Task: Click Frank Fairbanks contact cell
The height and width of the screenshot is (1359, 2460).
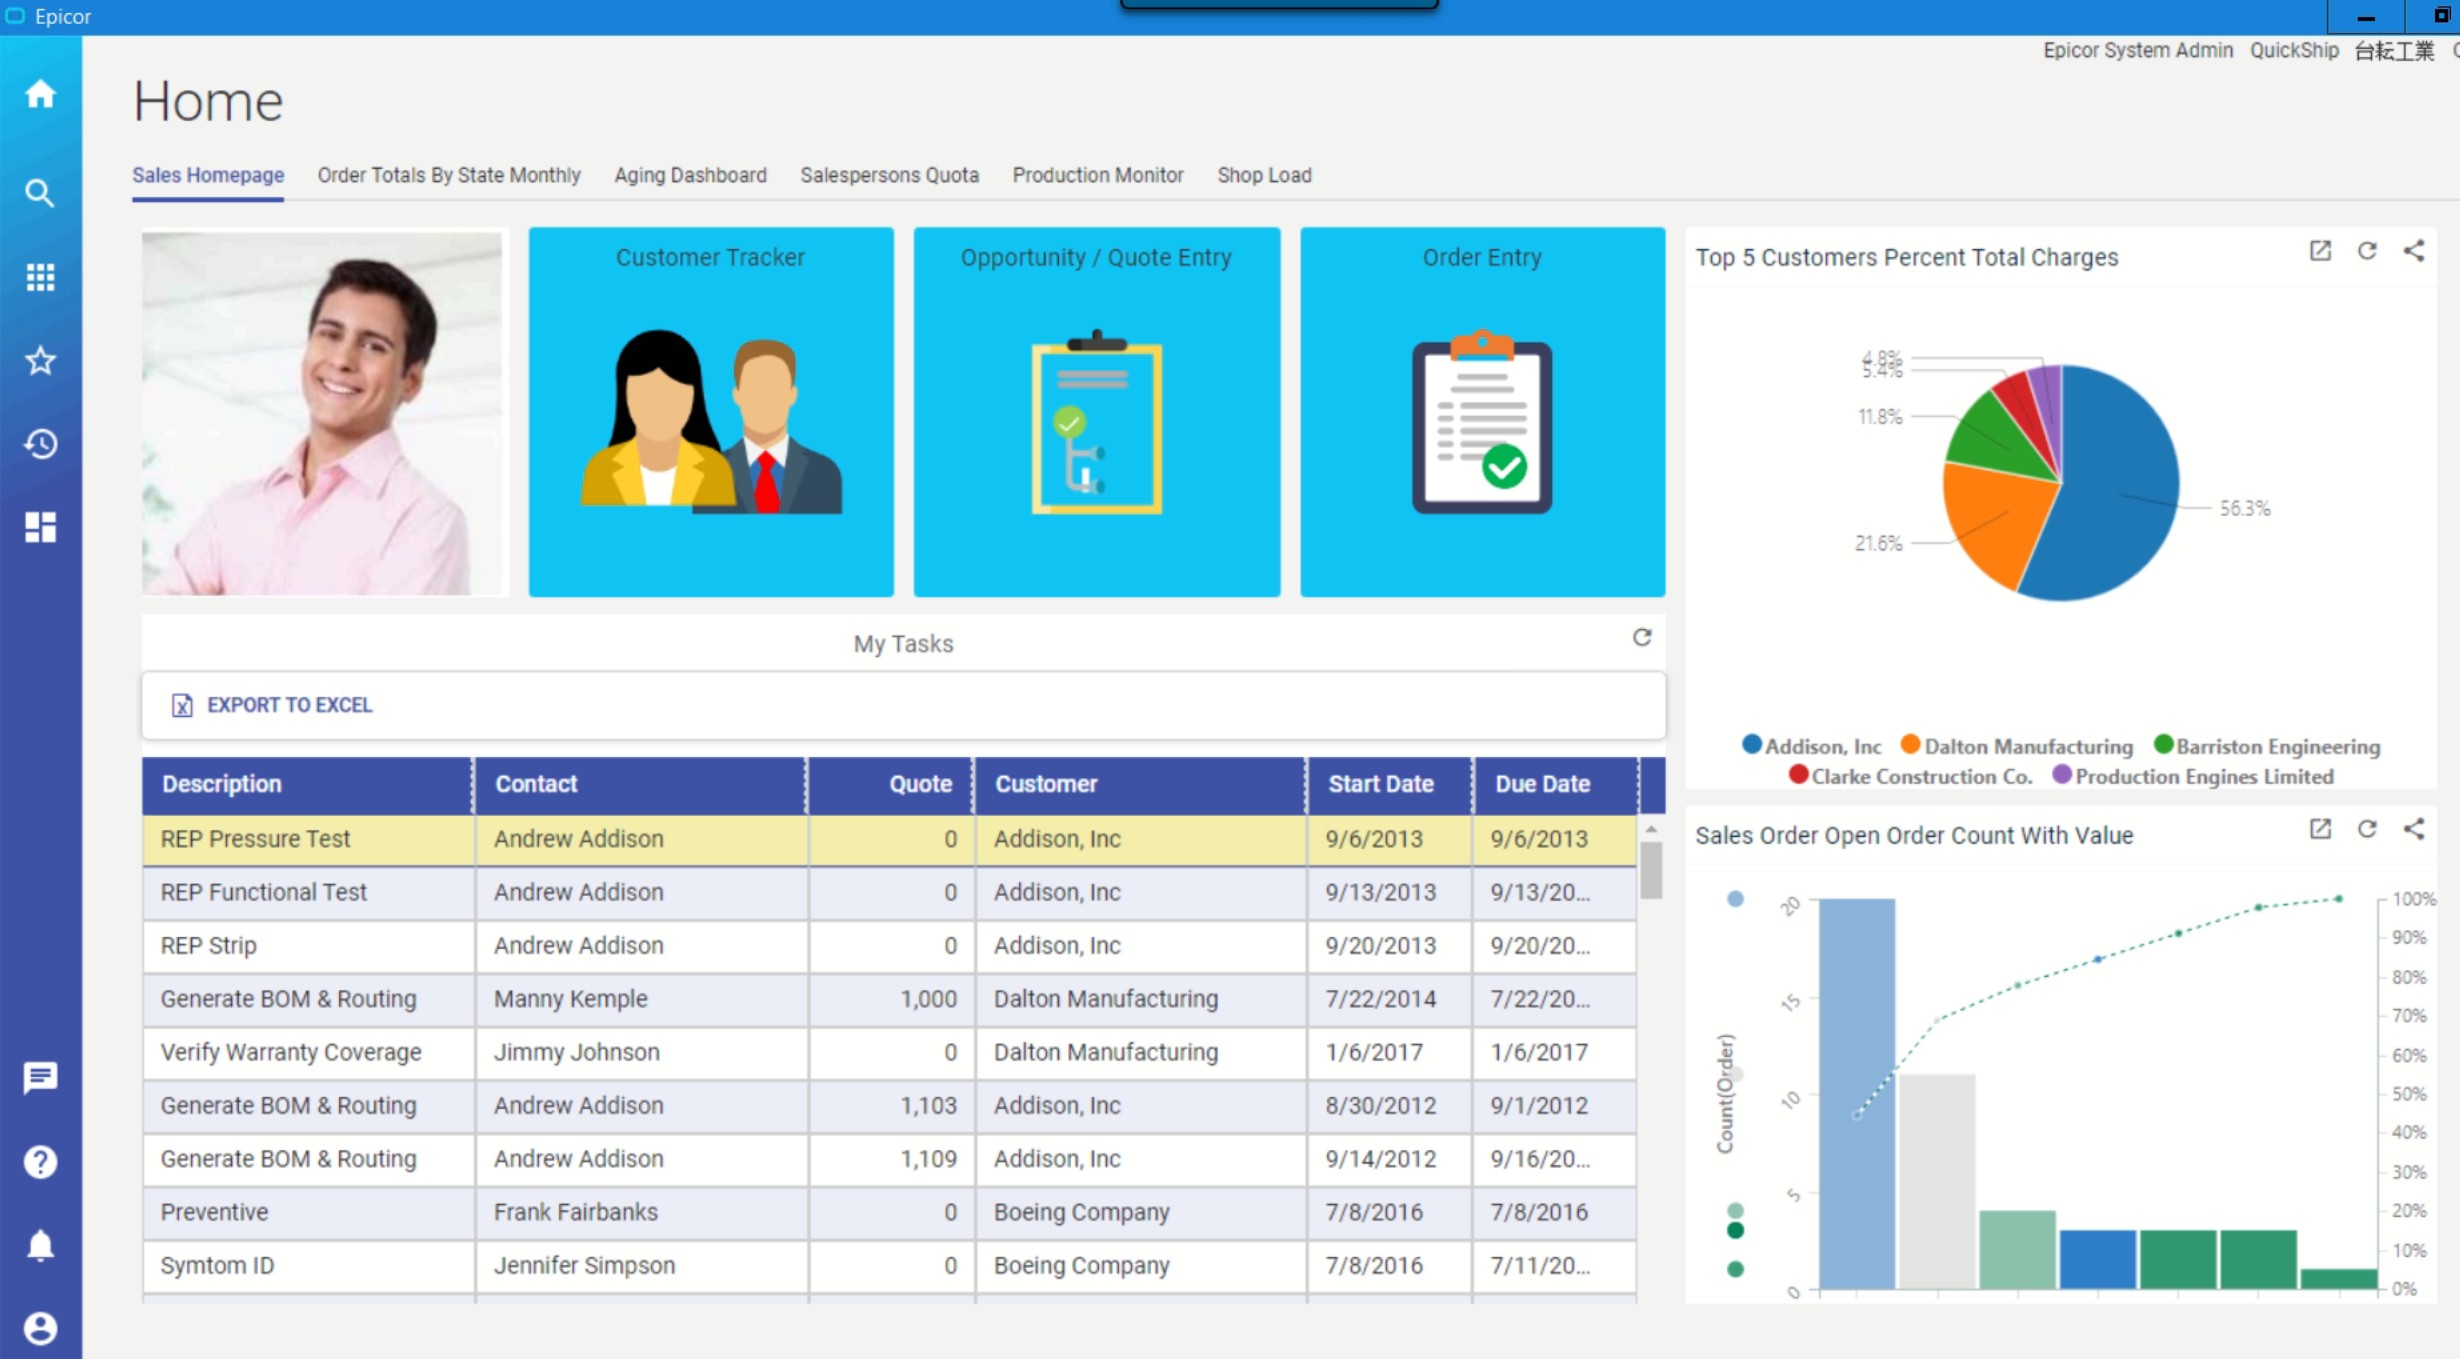Action: pos(640,1212)
